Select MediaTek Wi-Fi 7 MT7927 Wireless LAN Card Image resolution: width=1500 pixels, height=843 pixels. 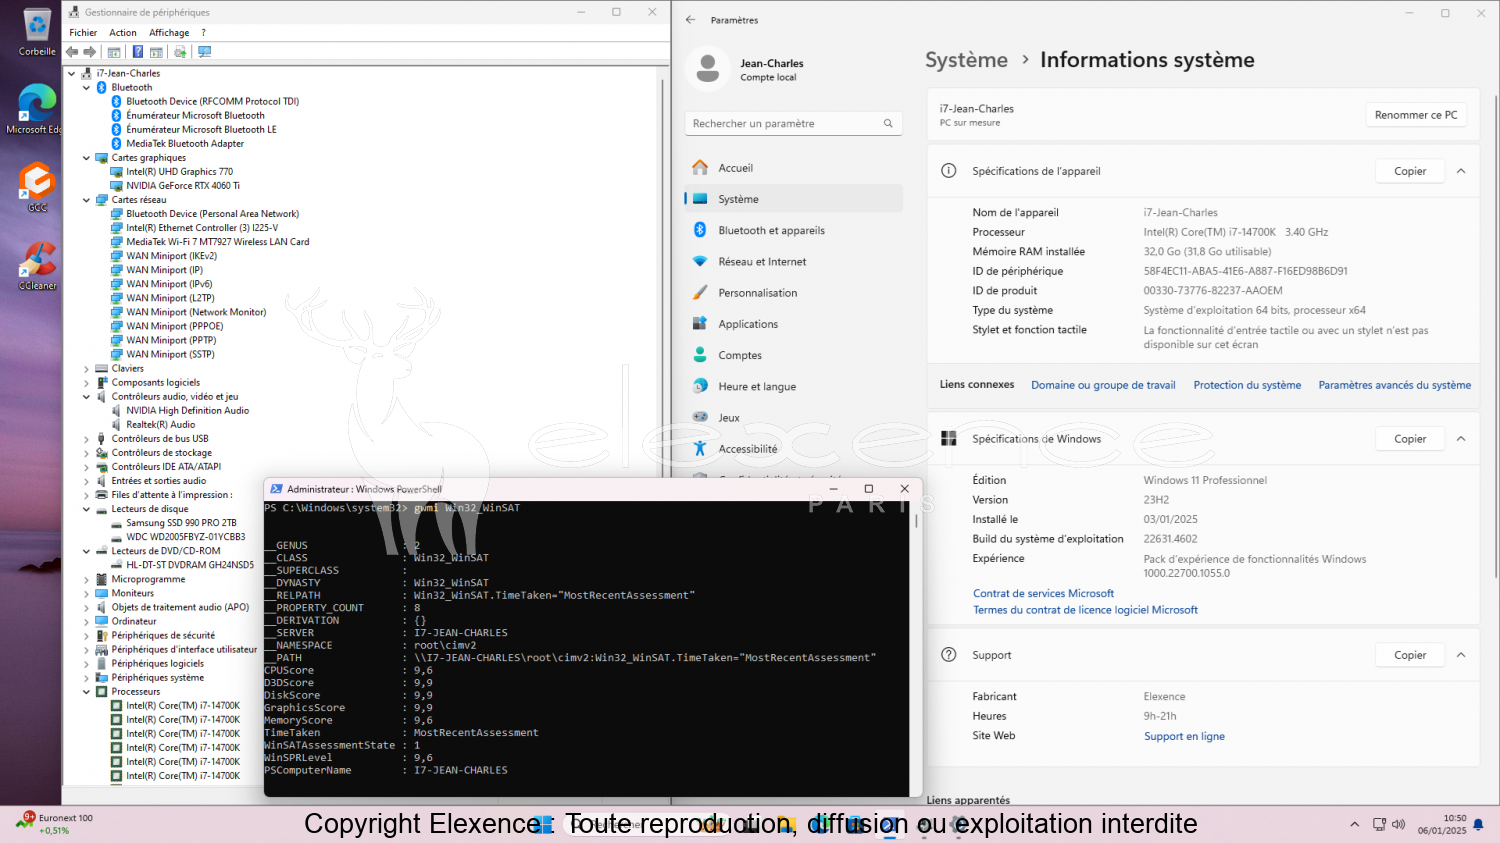tap(218, 242)
